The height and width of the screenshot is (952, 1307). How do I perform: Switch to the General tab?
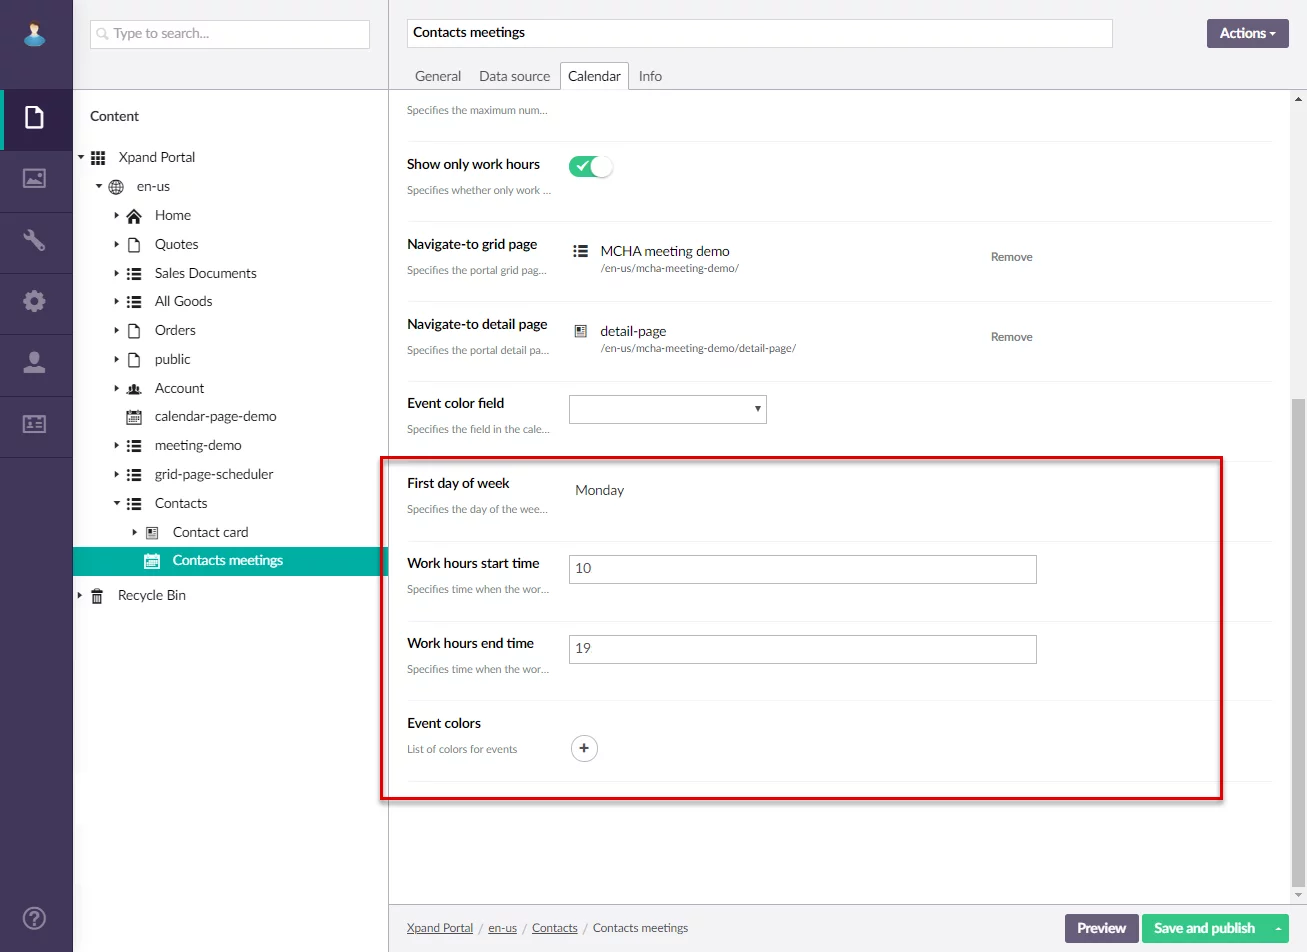point(438,76)
